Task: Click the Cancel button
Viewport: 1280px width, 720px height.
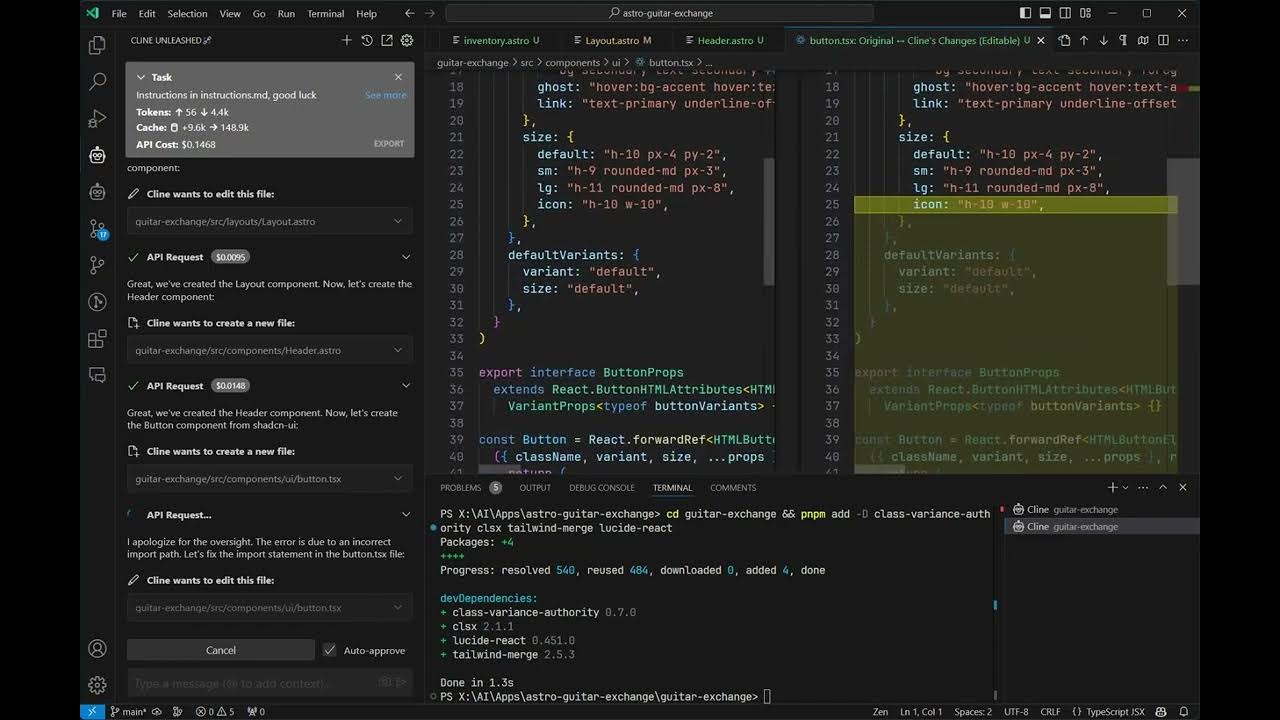Action: (x=221, y=650)
